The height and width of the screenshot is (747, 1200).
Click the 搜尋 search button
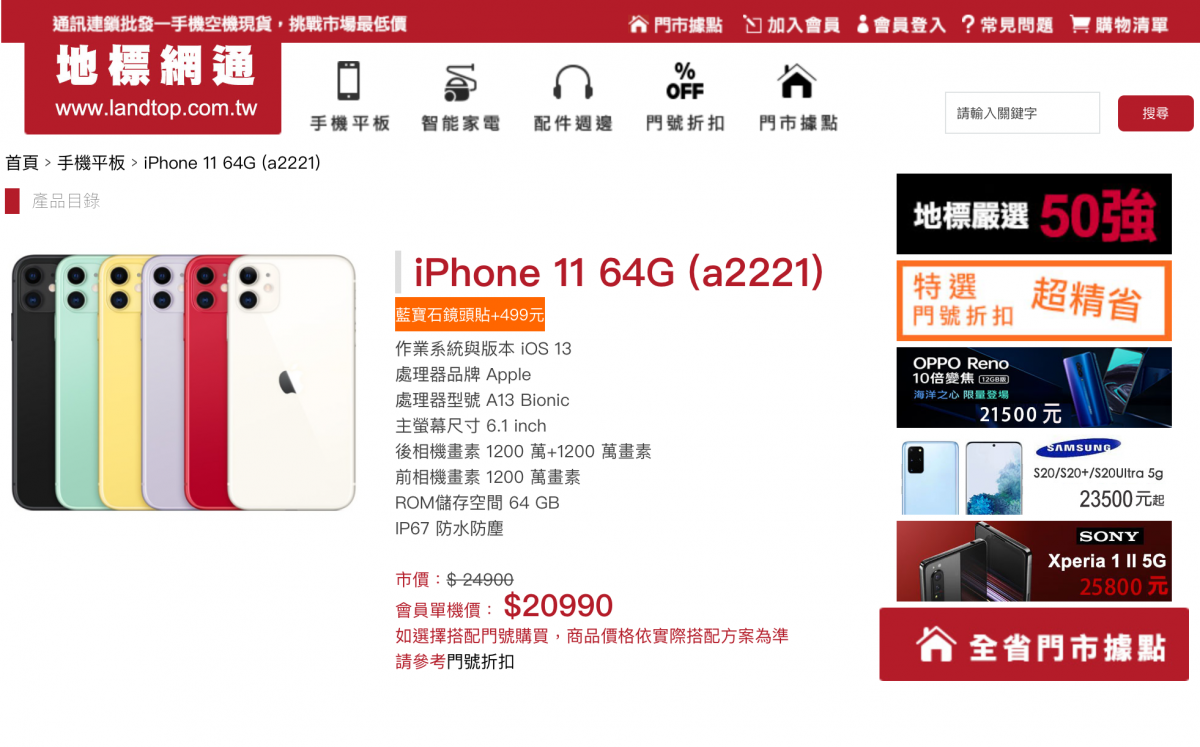tap(1155, 113)
